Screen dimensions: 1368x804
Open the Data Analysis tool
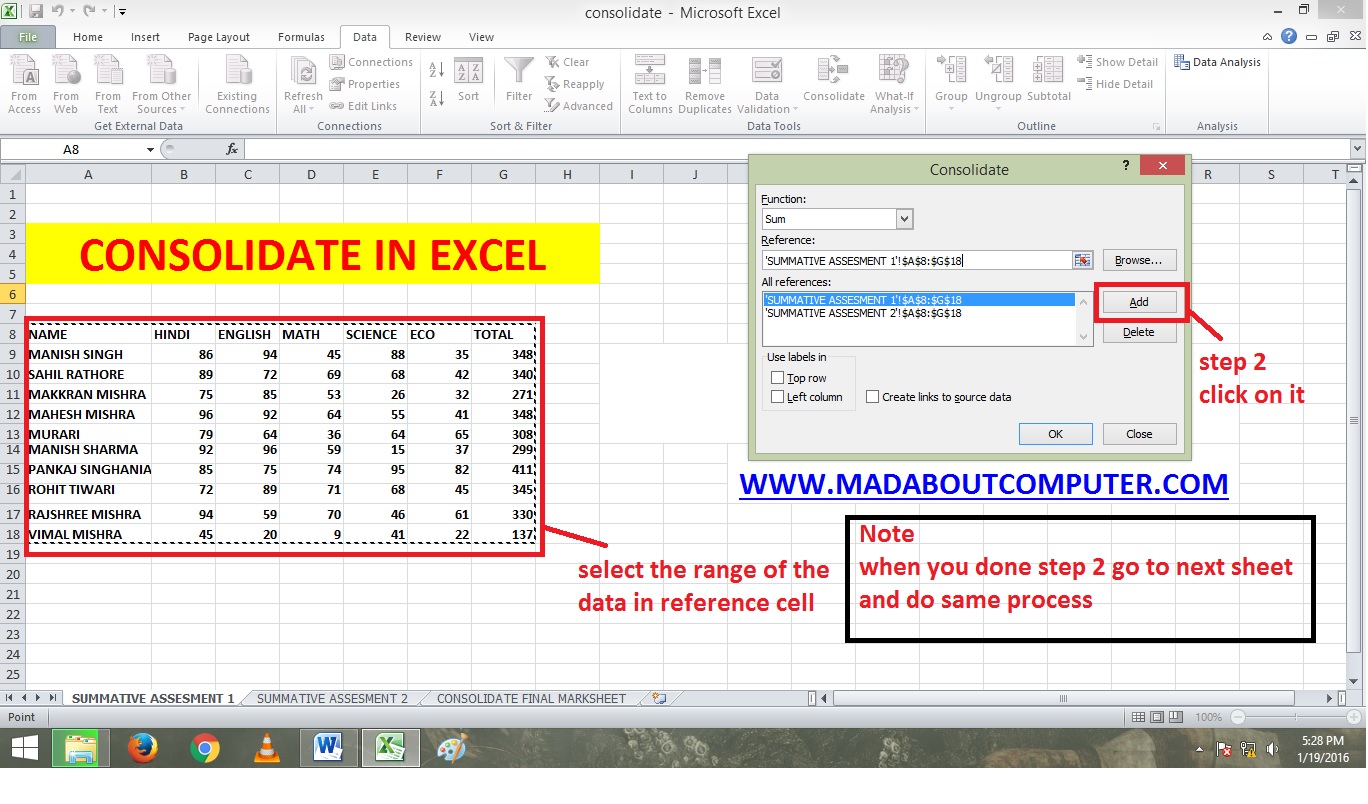pyautogui.click(x=1218, y=62)
